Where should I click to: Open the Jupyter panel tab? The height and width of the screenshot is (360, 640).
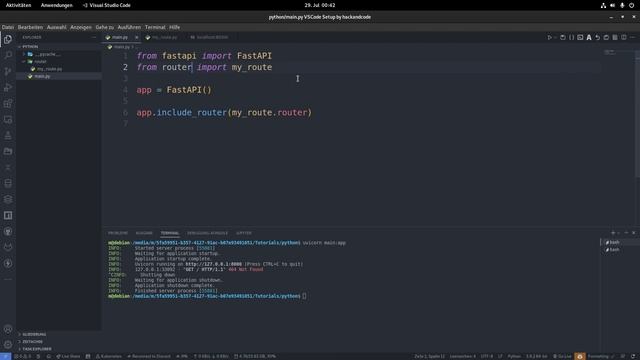point(244,233)
